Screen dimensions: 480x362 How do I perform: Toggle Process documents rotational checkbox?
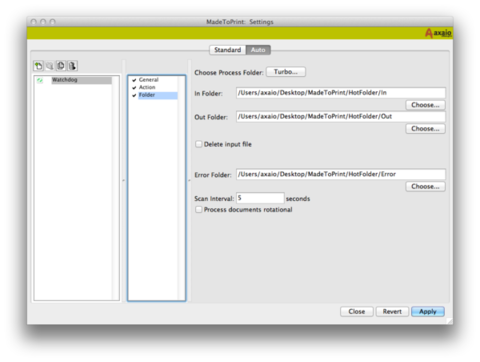pyautogui.click(x=199, y=209)
